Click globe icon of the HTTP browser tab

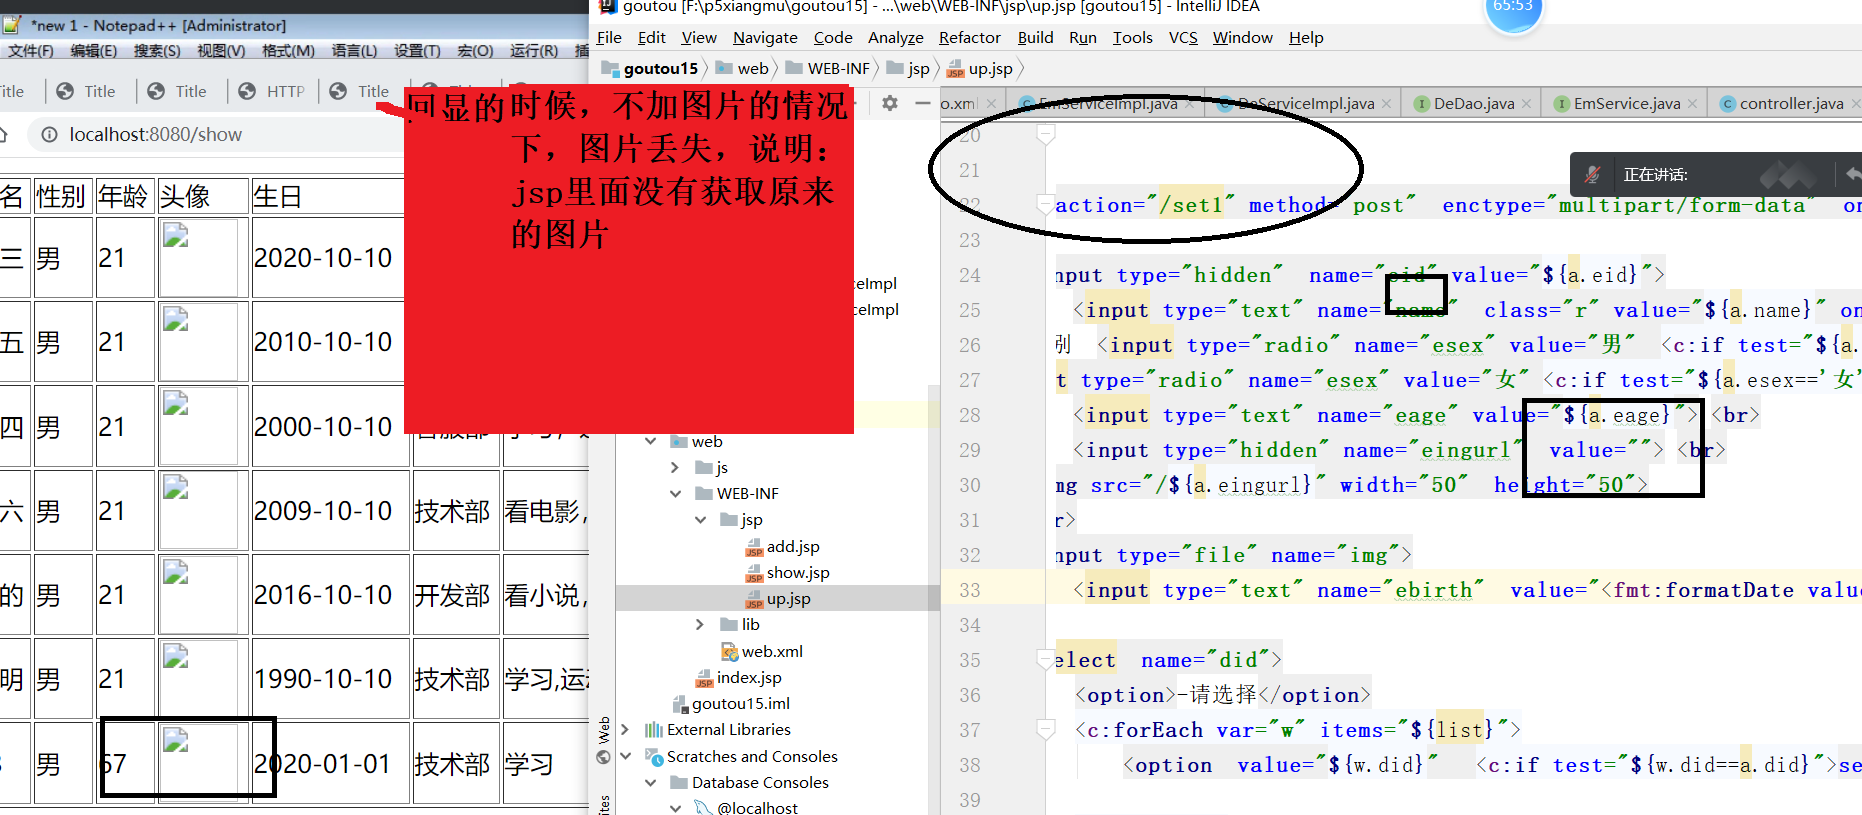[247, 91]
